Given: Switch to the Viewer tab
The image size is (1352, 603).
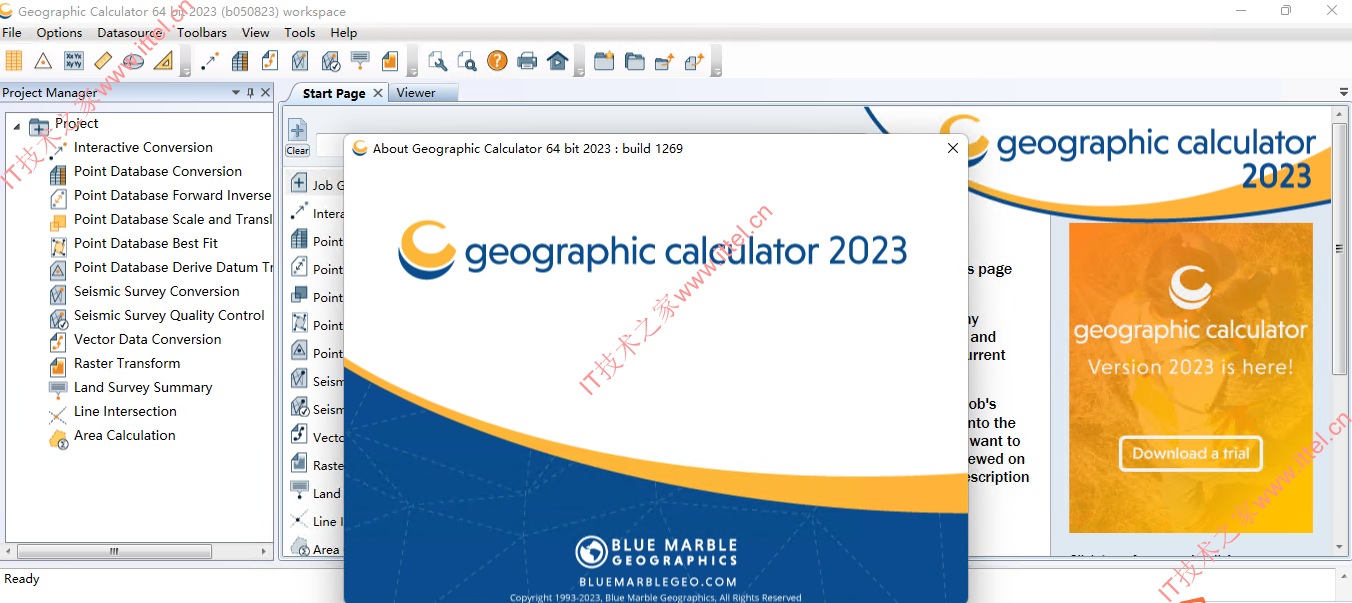Looking at the screenshot, I should click(x=416, y=93).
